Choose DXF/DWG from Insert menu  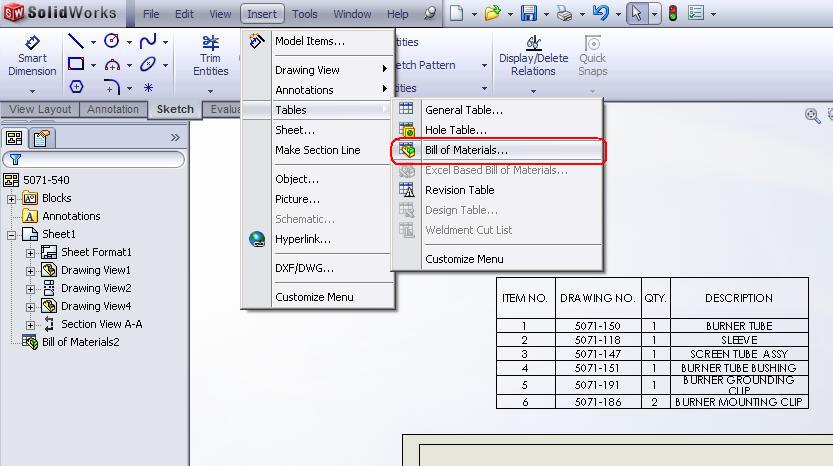tap(318, 268)
